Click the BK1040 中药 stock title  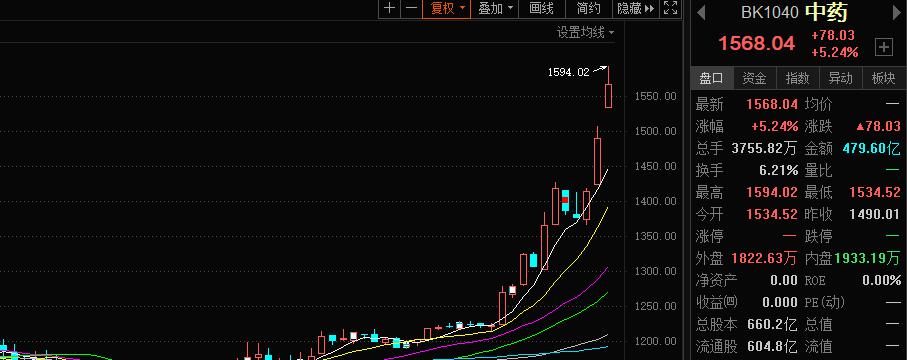click(794, 12)
